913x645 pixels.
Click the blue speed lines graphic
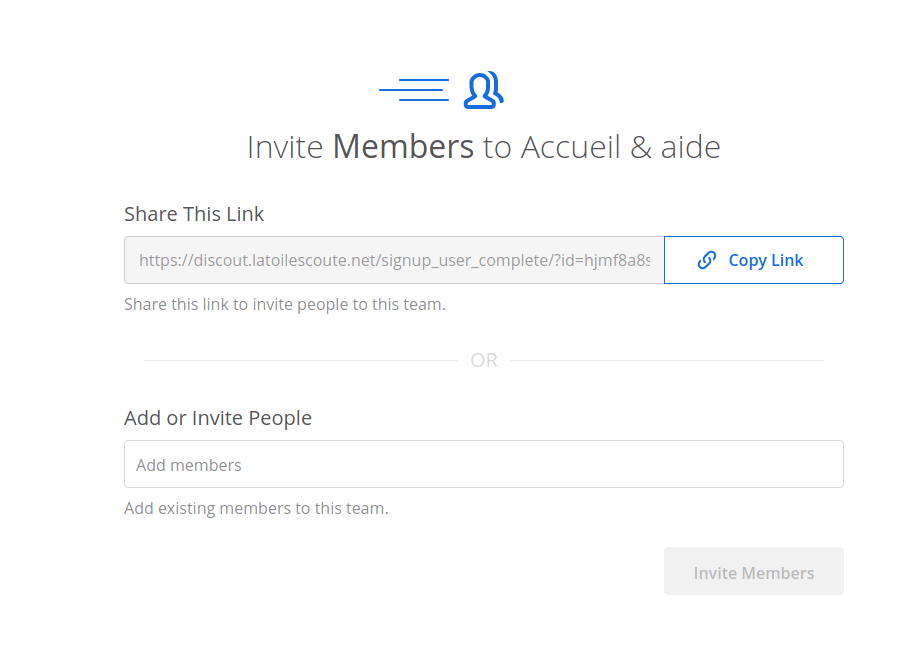point(414,90)
